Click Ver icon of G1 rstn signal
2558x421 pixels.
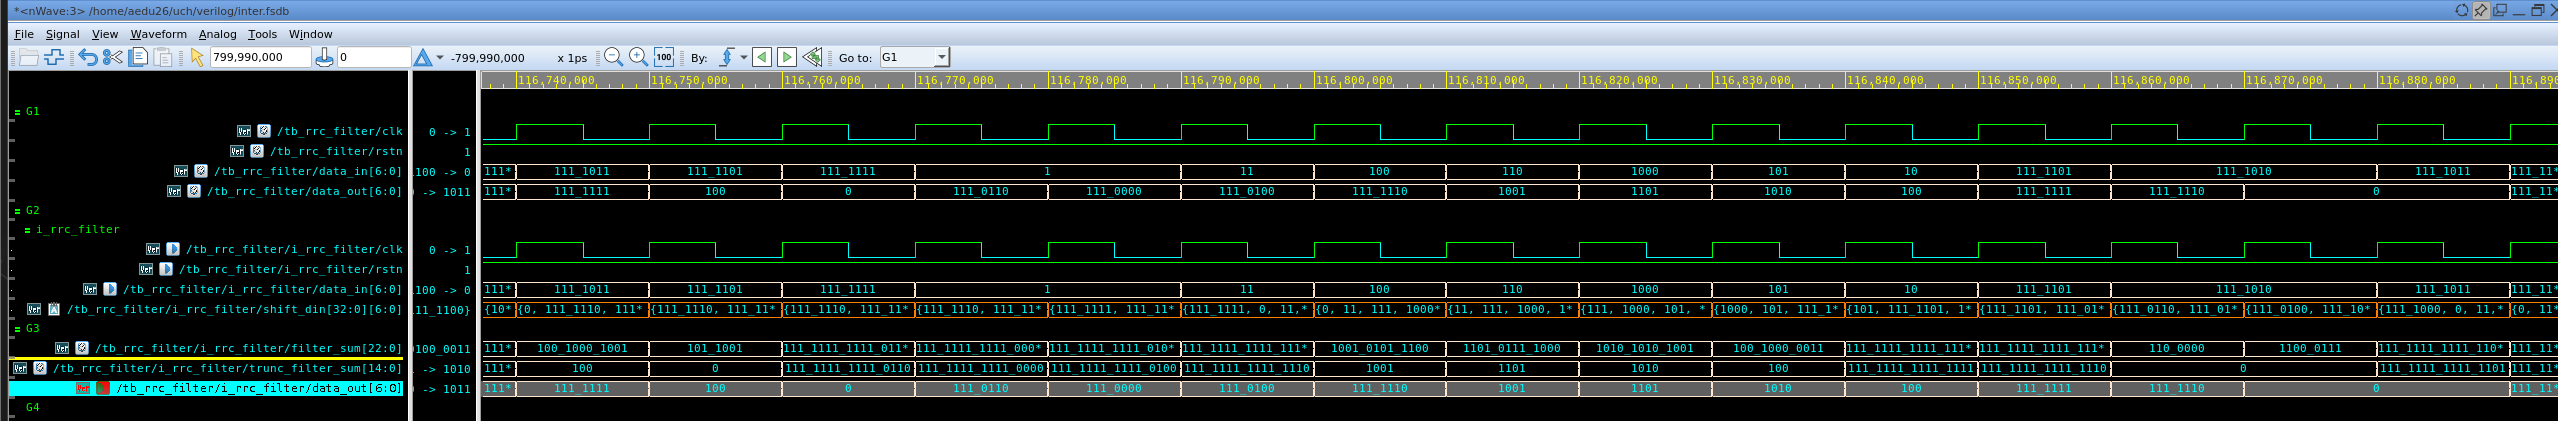(237, 151)
